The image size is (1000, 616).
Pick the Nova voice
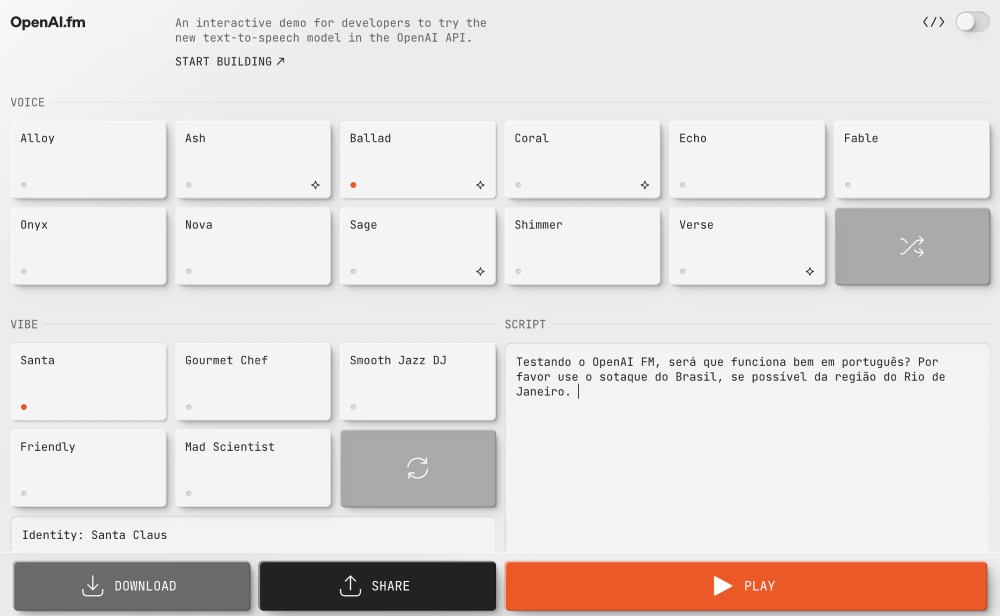pyautogui.click(x=253, y=246)
